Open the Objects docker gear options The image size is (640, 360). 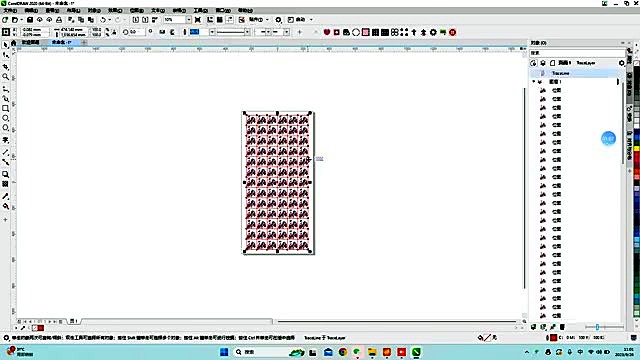(x=622, y=63)
